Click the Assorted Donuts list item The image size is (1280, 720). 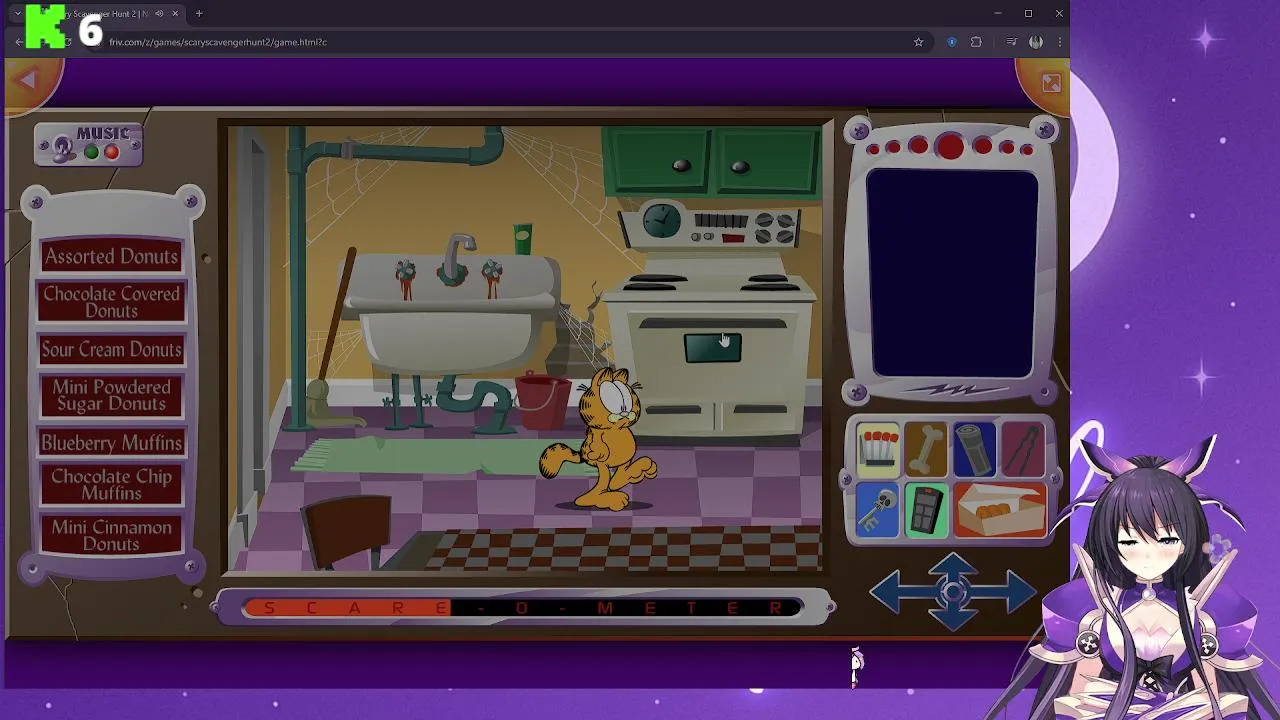[x=111, y=256]
